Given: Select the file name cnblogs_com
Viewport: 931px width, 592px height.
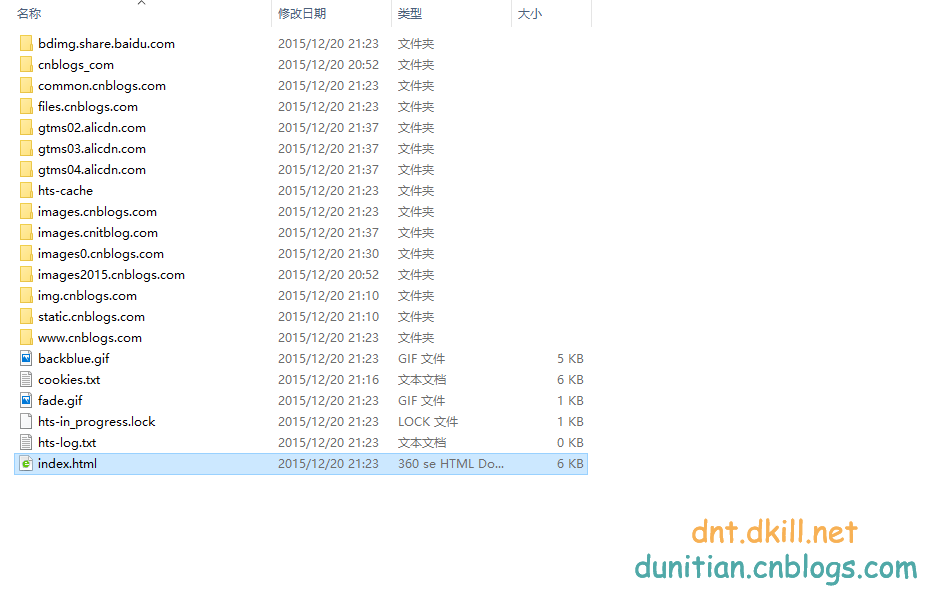Looking at the screenshot, I should pyautogui.click(x=76, y=64).
